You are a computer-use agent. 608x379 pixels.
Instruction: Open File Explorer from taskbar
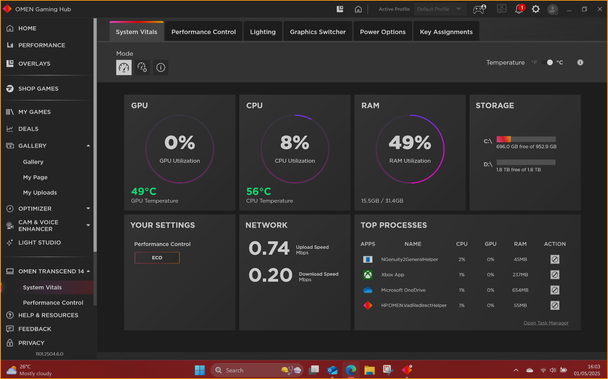click(369, 370)
